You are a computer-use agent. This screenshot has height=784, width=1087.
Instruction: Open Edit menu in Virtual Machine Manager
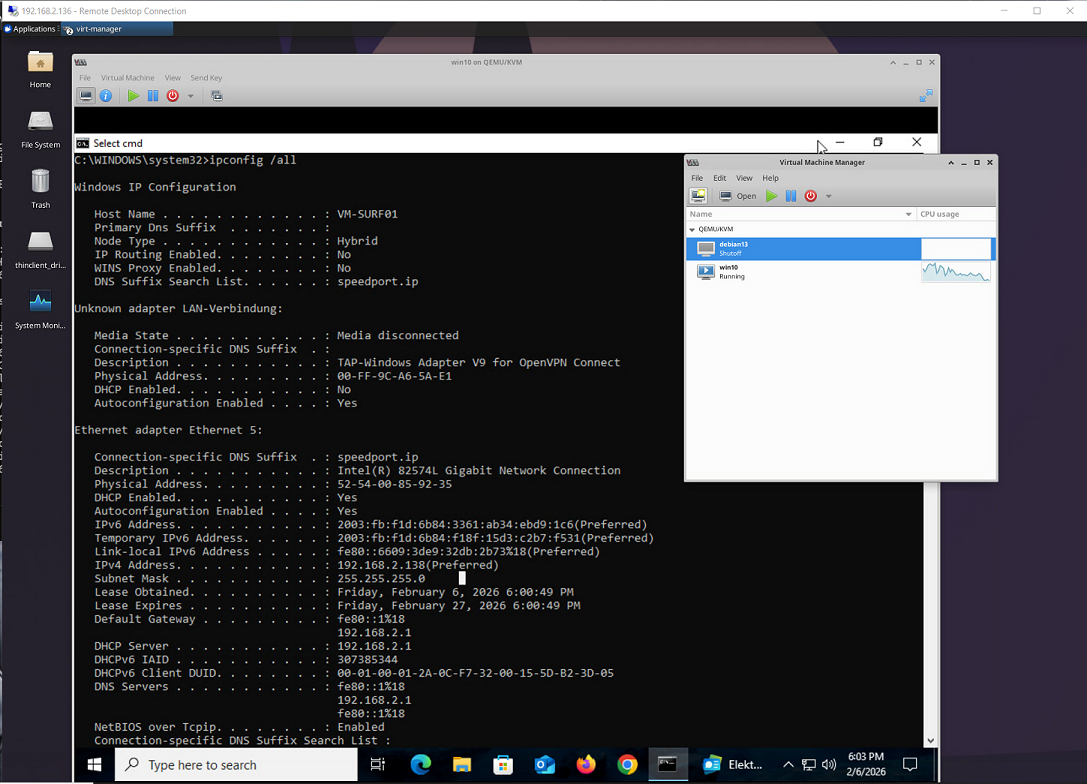719,178
